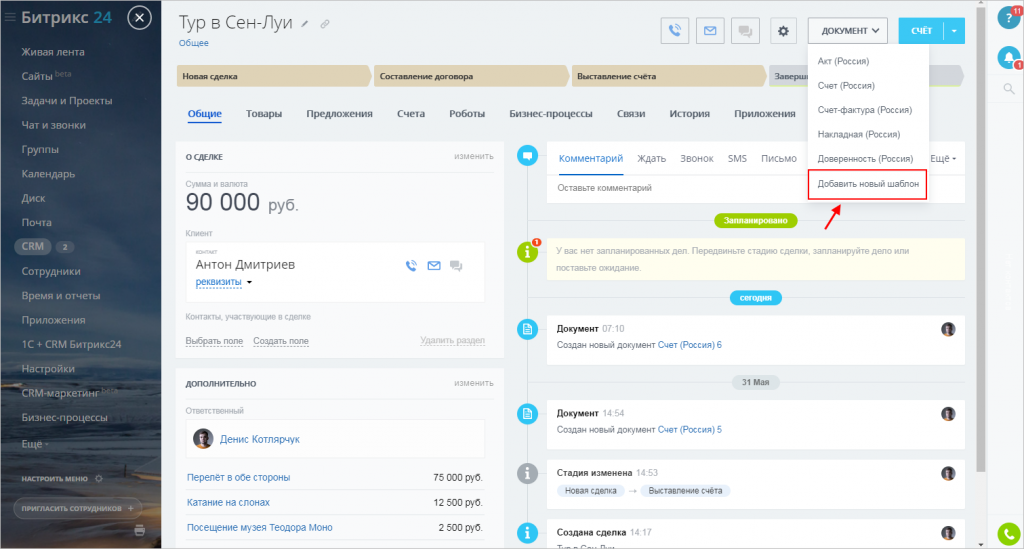Copy the deal link with the chain icon
Image resolution: width=1024 pixels, height=549 pixels.
pos(325,24)
